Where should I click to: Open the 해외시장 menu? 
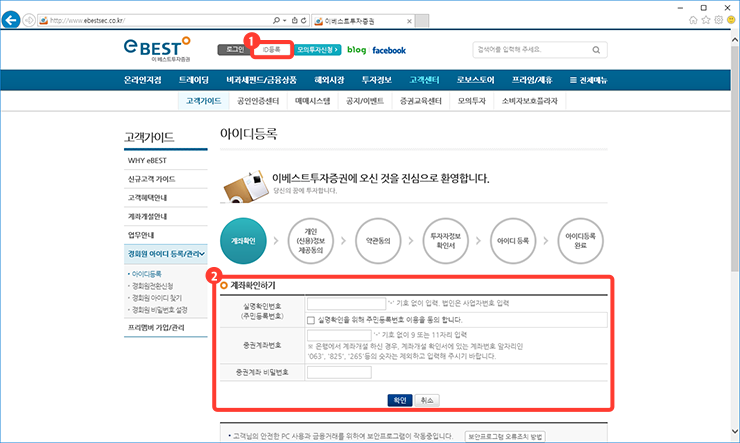[329, 80]
